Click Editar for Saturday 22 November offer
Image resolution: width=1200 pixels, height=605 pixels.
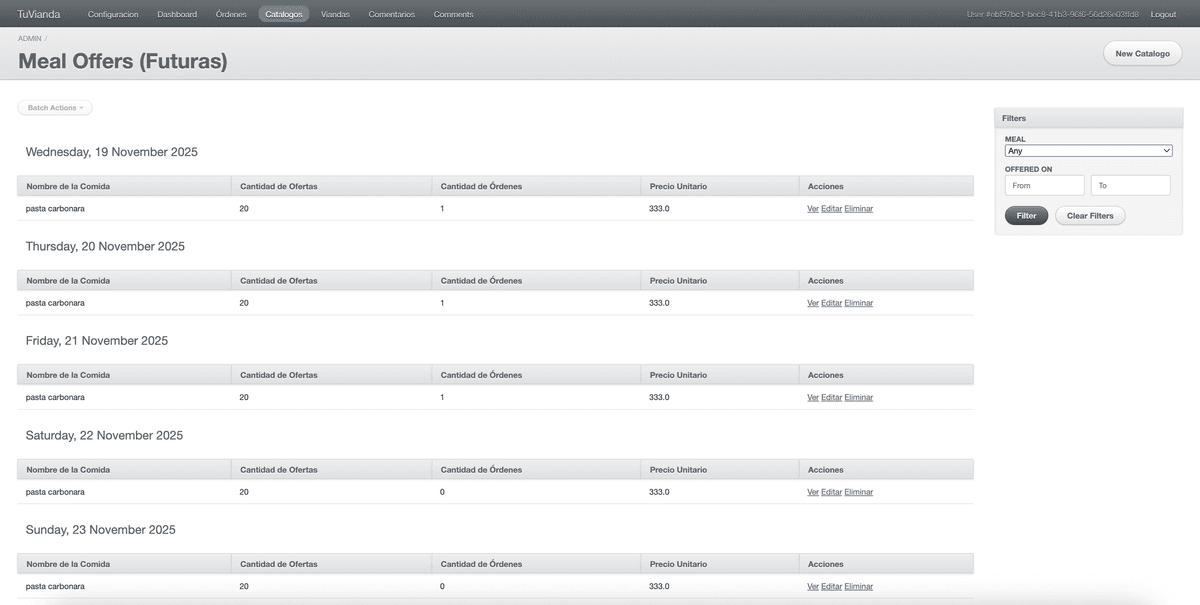pyautogui.click(x=831, y=492)
